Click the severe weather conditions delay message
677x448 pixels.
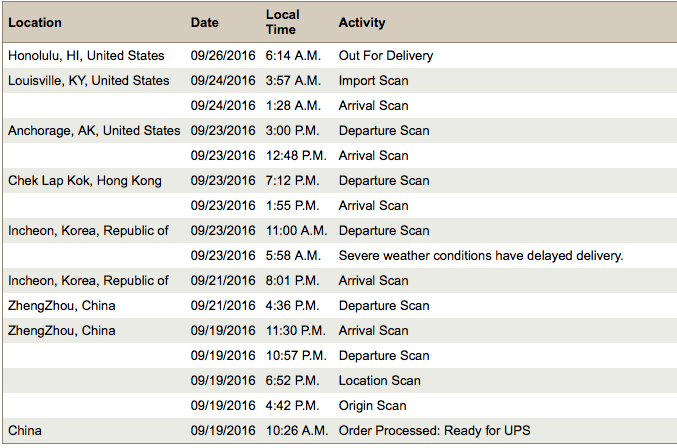click(481, 256)
